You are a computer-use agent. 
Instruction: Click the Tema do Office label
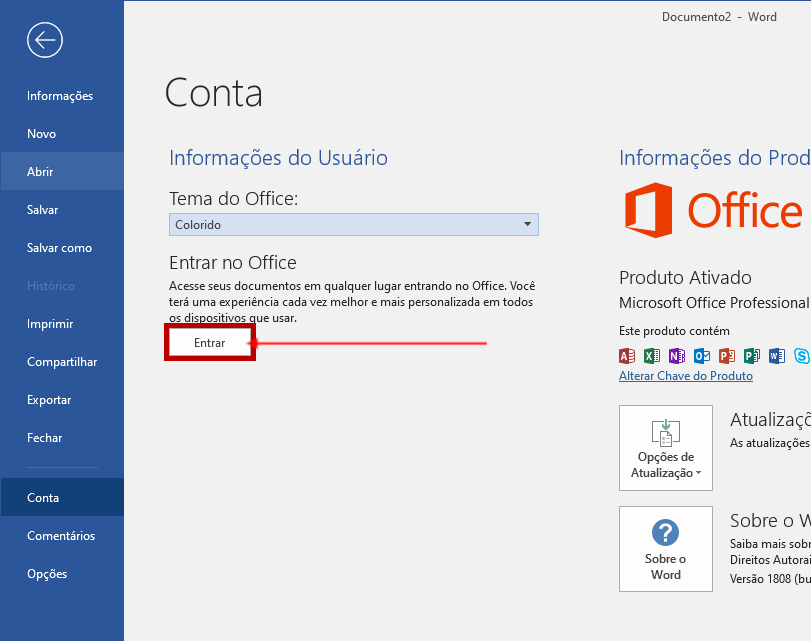coord(234,199)
